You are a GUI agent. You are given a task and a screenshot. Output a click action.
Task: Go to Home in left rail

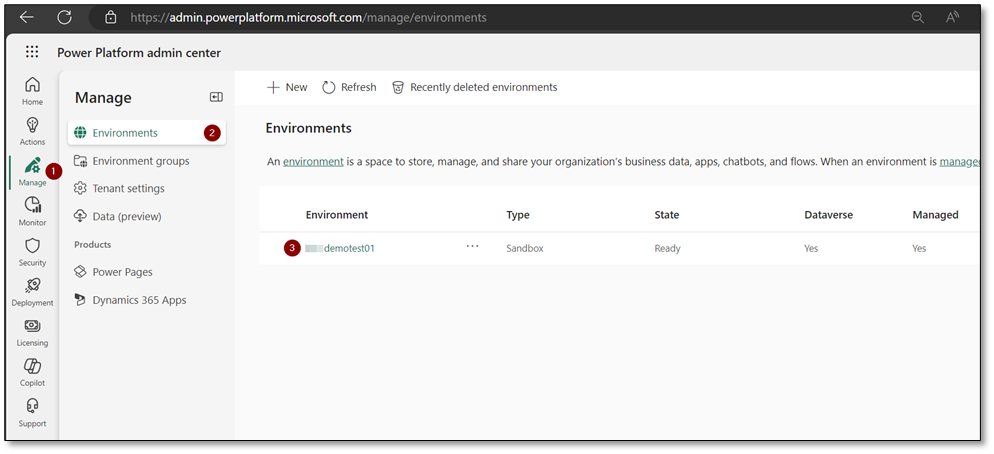[32, 90]
